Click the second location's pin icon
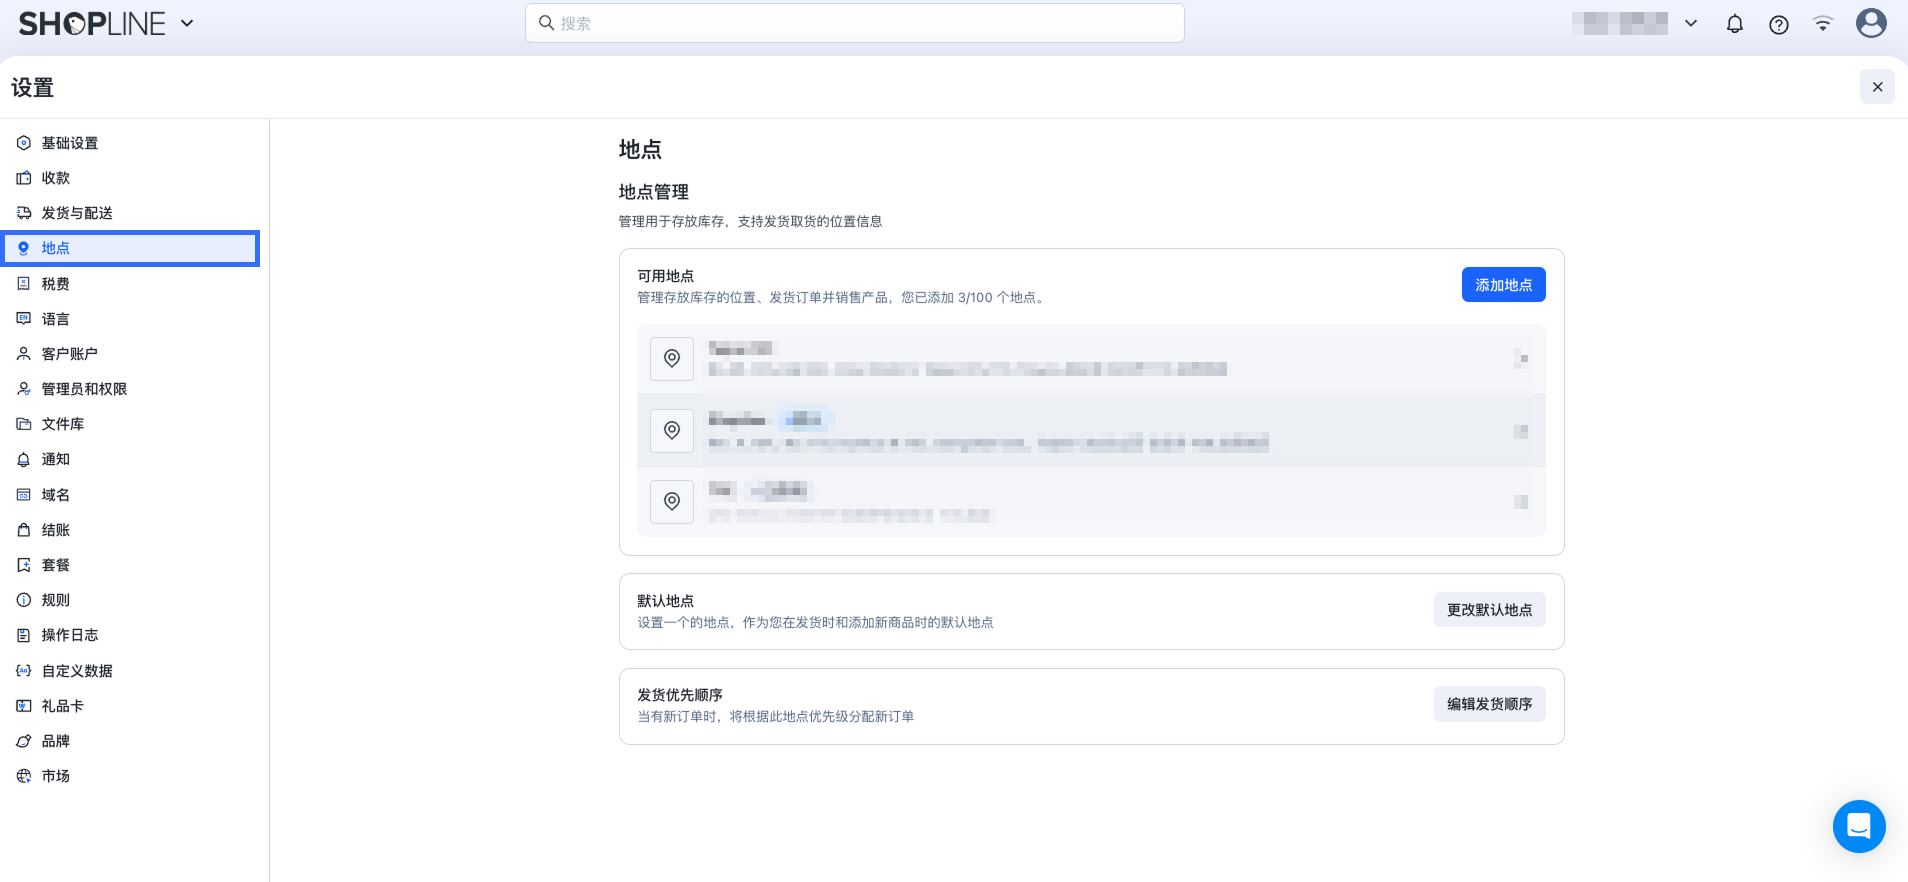This screenshot has height=882, width=1908. [672, 431]
